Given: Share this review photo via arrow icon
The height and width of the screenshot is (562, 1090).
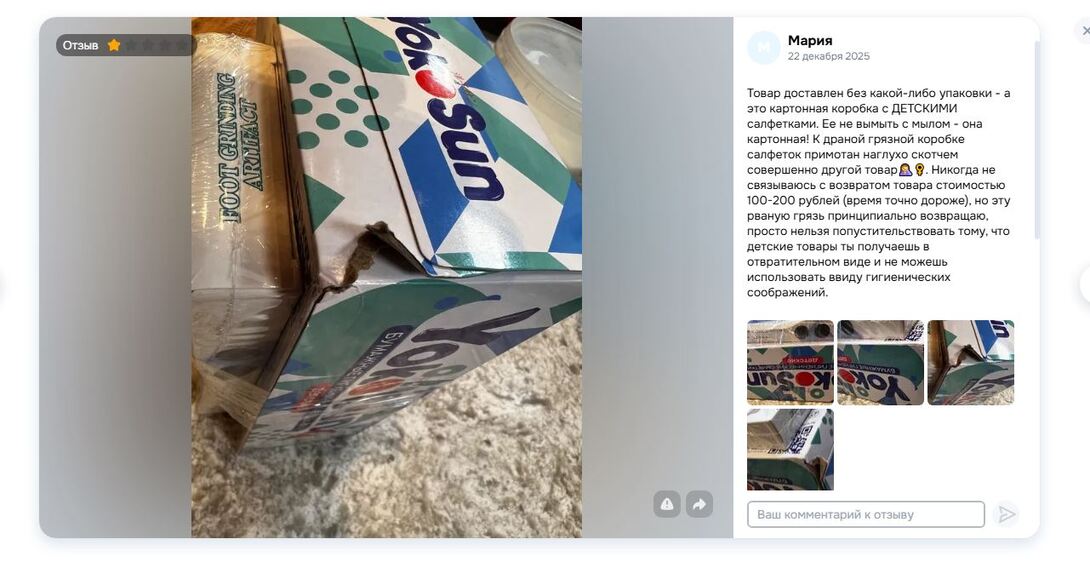Looking at the screenshot, I should [699, 504].
